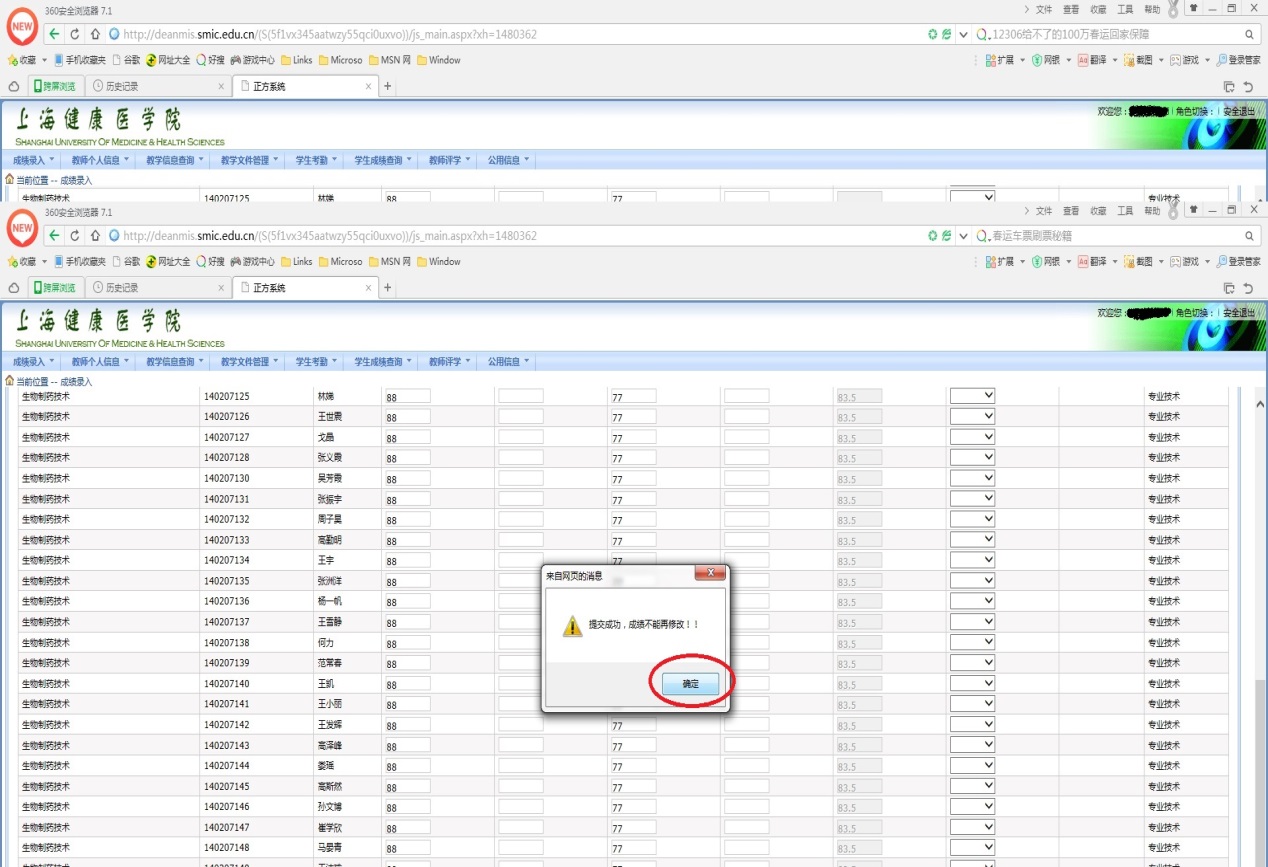Expand the address bar dropdown in the front window
Screen dimensions: 1268x867
[963, 236]
